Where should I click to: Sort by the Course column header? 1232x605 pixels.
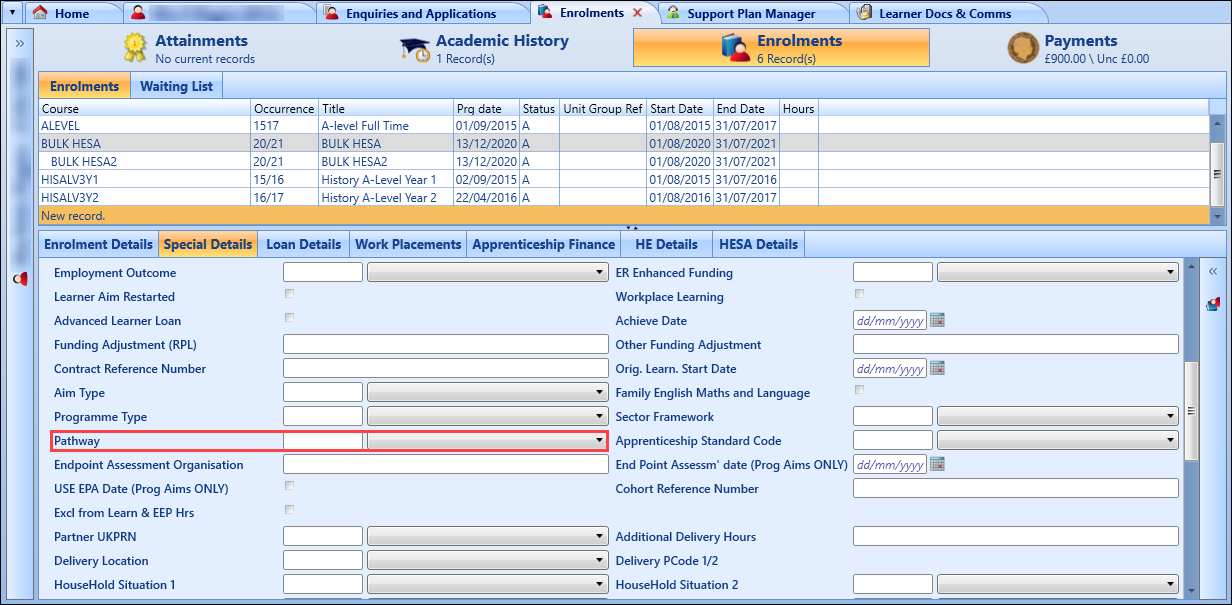[x=145, y=108]
